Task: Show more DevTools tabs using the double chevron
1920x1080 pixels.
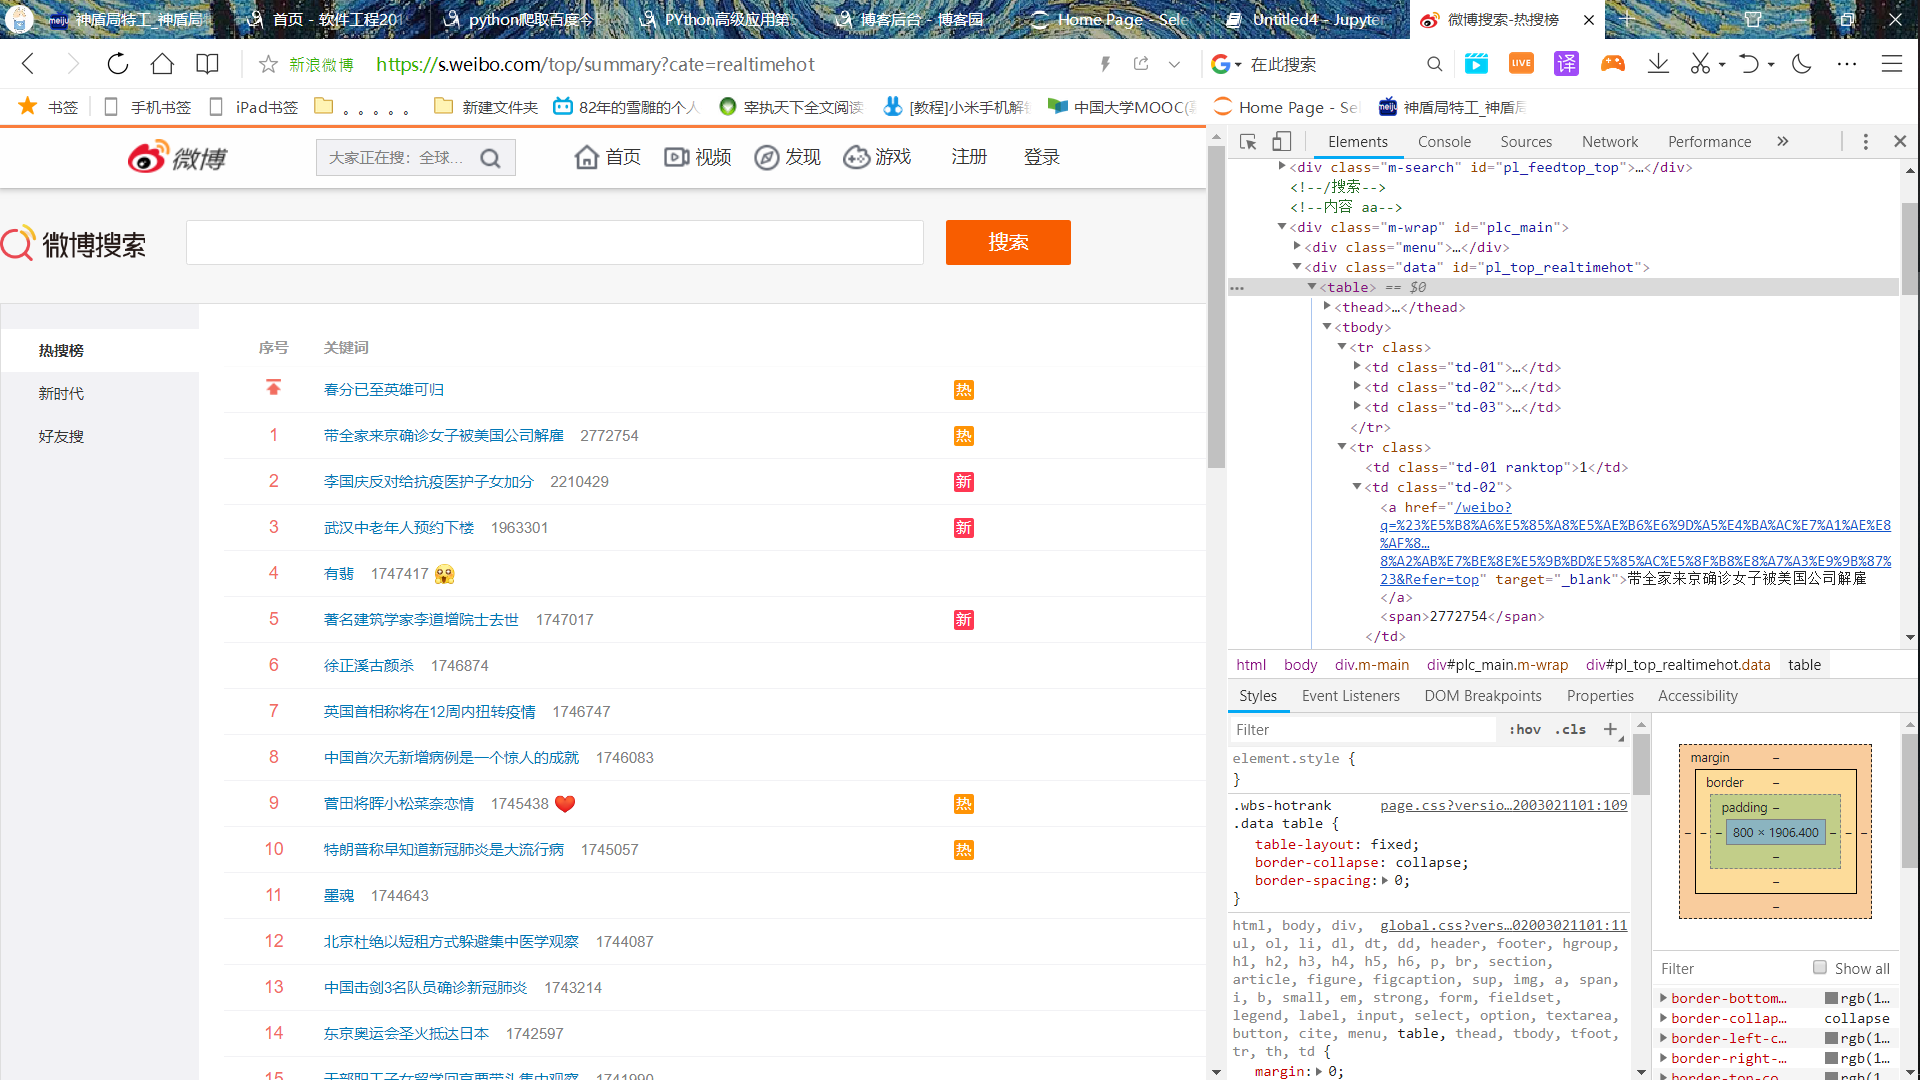Action: [x=1783, y=142]
